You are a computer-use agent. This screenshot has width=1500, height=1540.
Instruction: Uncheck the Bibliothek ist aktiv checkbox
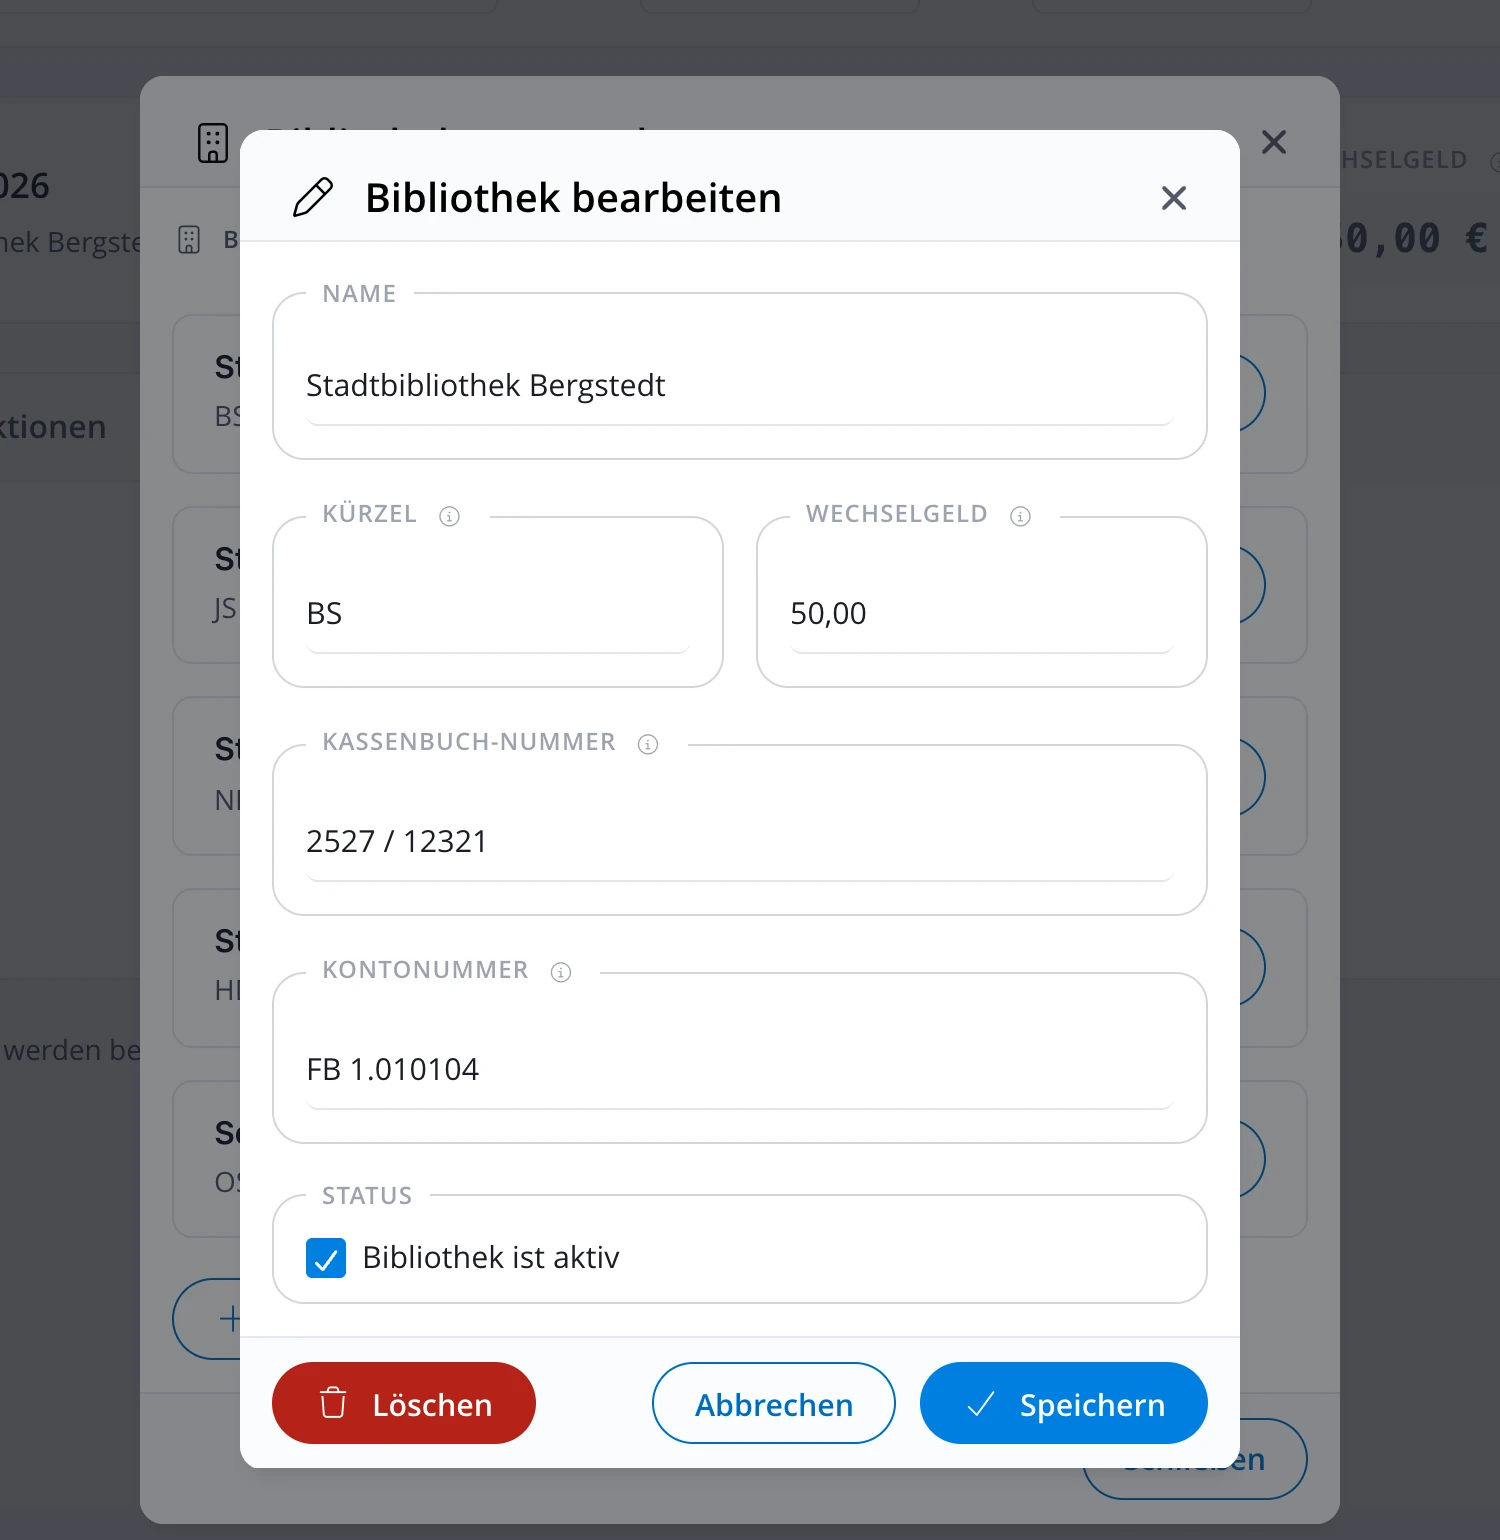click(326, 1258)
